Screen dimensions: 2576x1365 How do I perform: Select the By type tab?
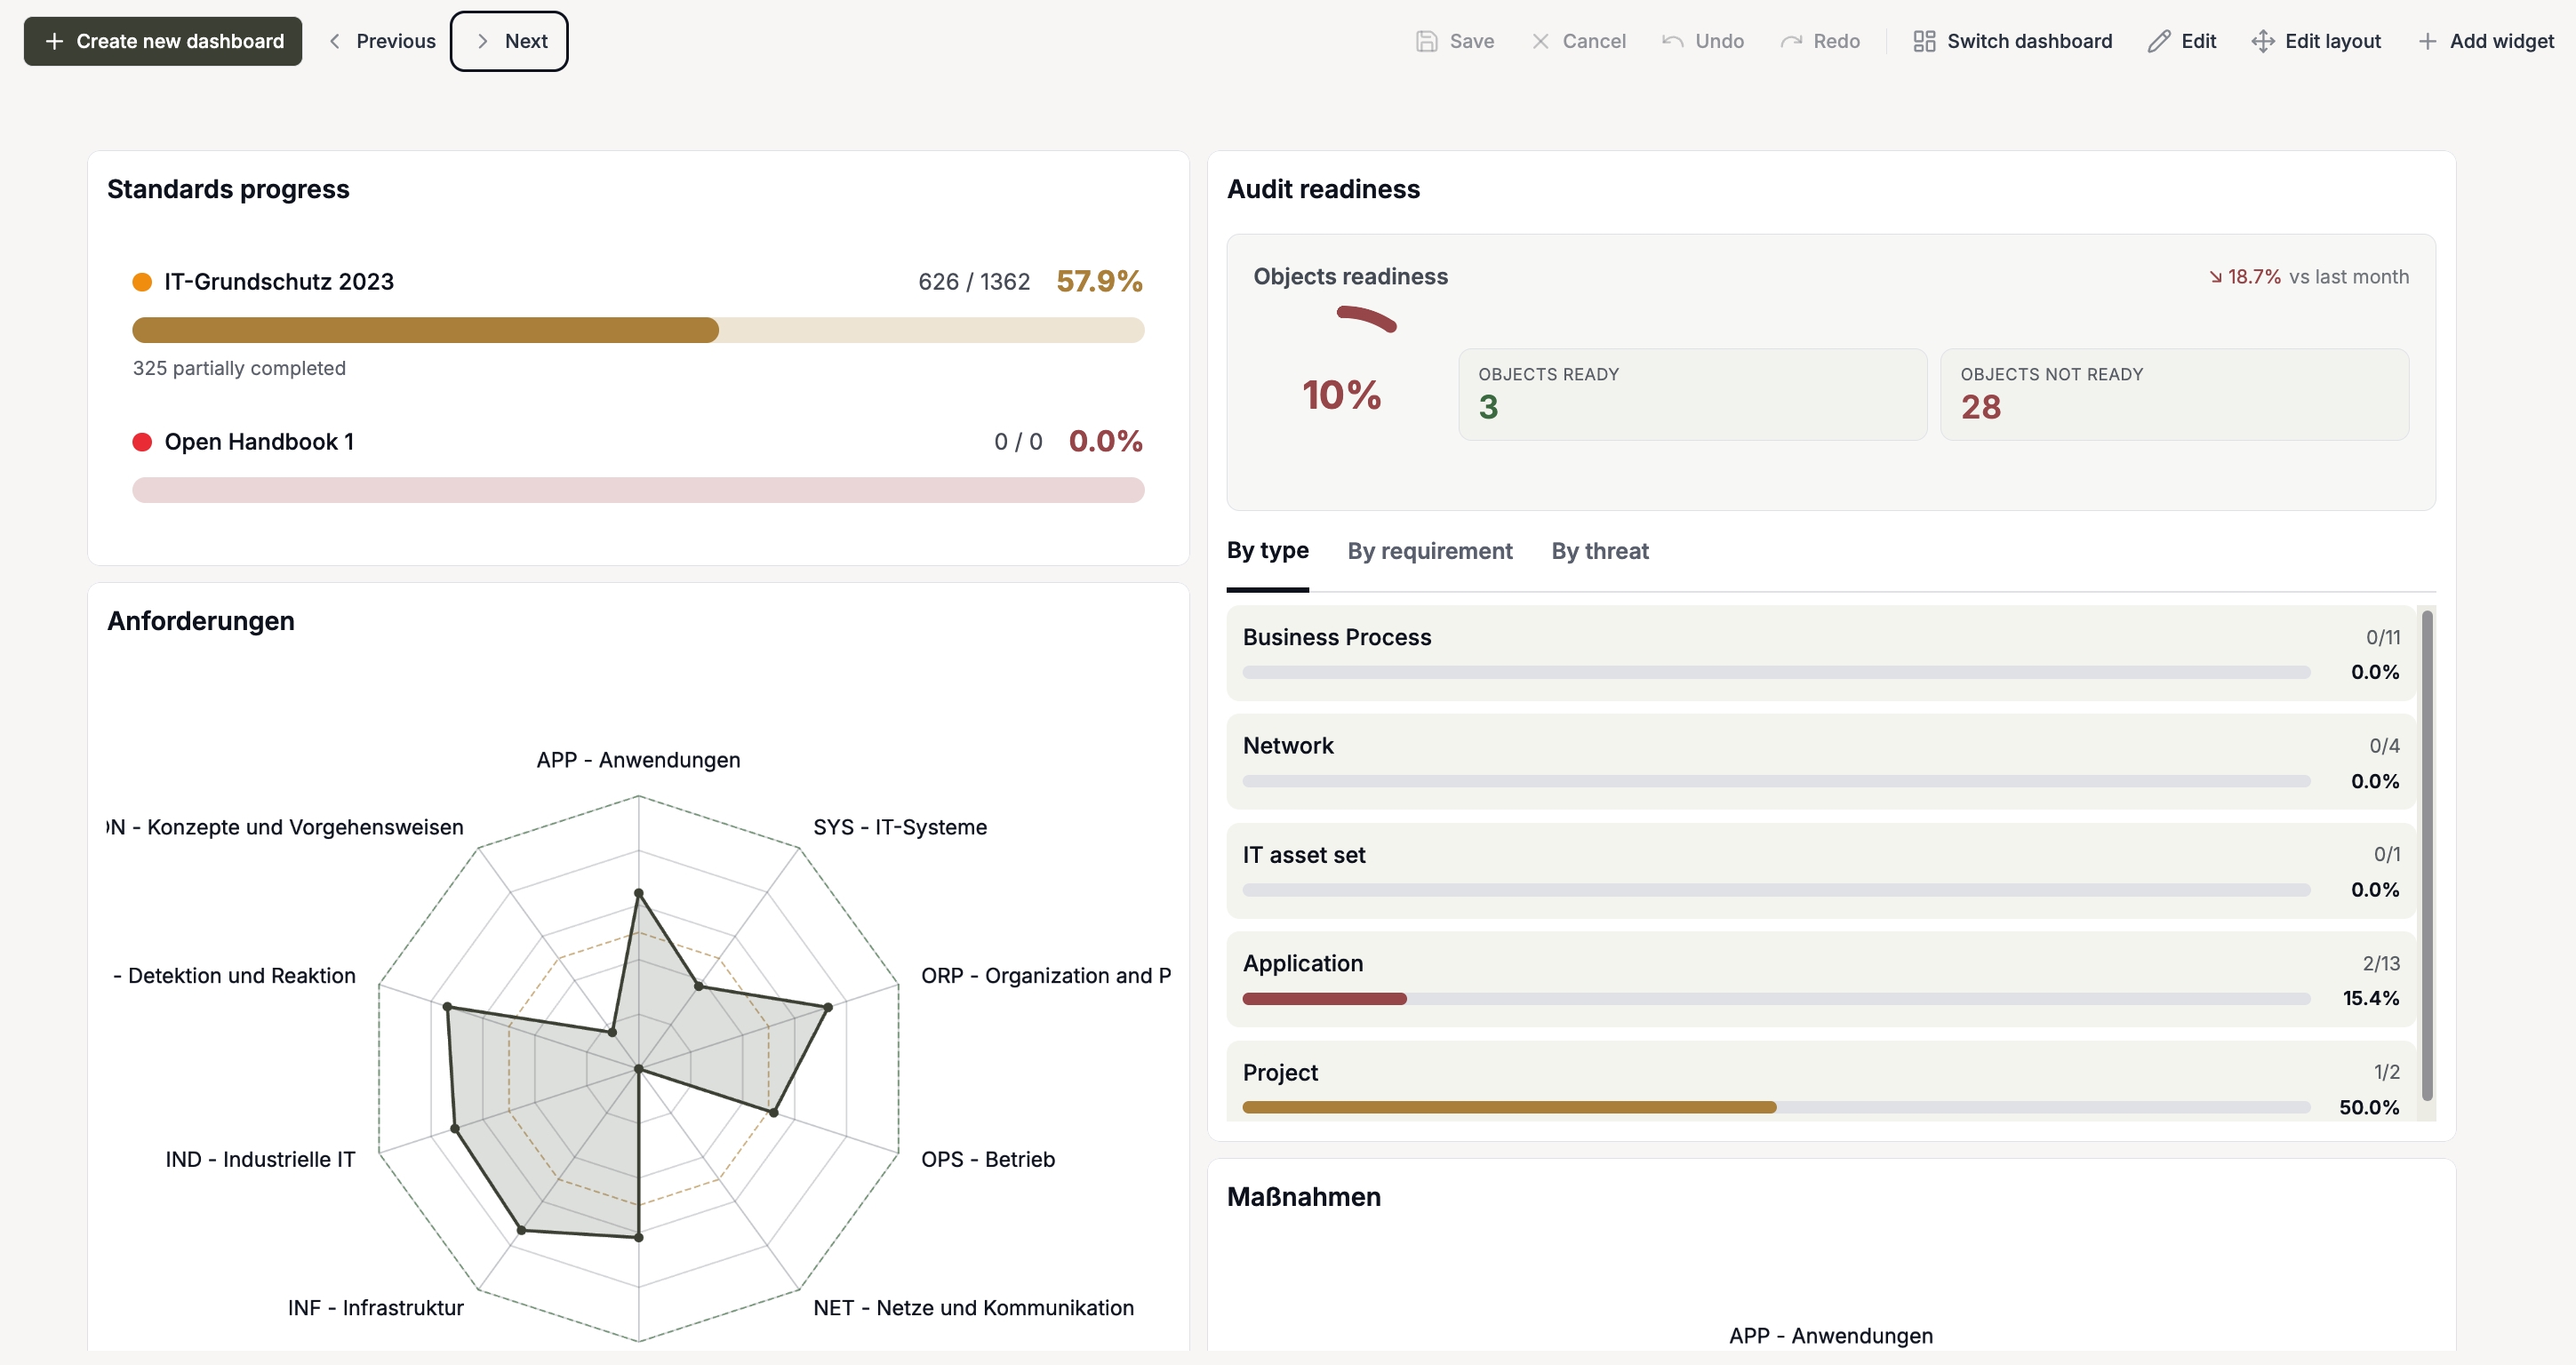[x=1267, y=551]
